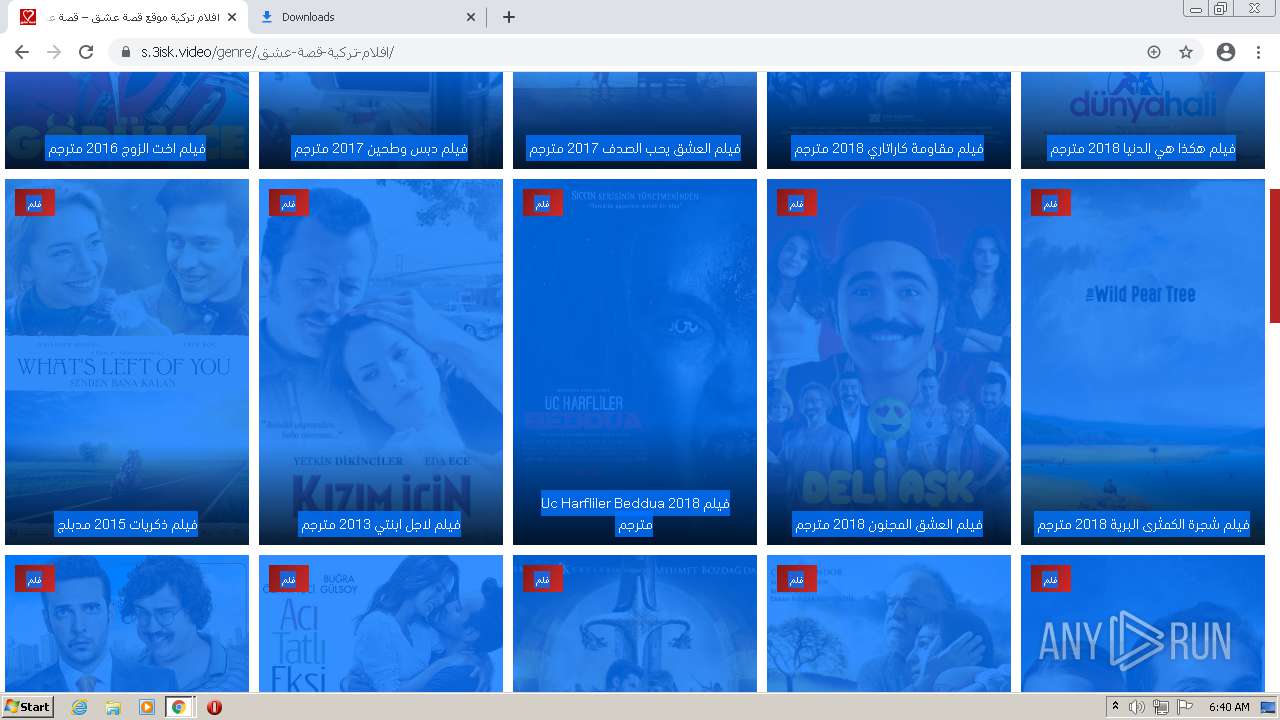The image size is (1280, 720).
Task: Launch Internet Explorer from taskbar
Action: [x=79, y=707]
